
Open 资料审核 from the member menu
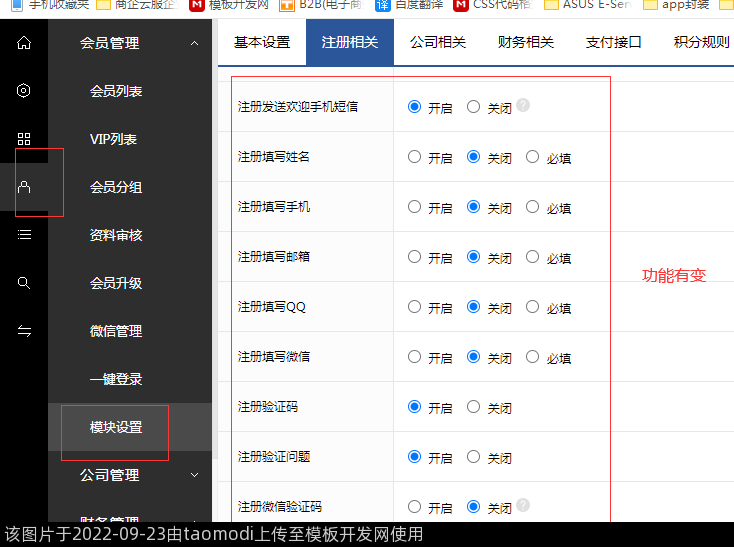[x=116, y=235]
